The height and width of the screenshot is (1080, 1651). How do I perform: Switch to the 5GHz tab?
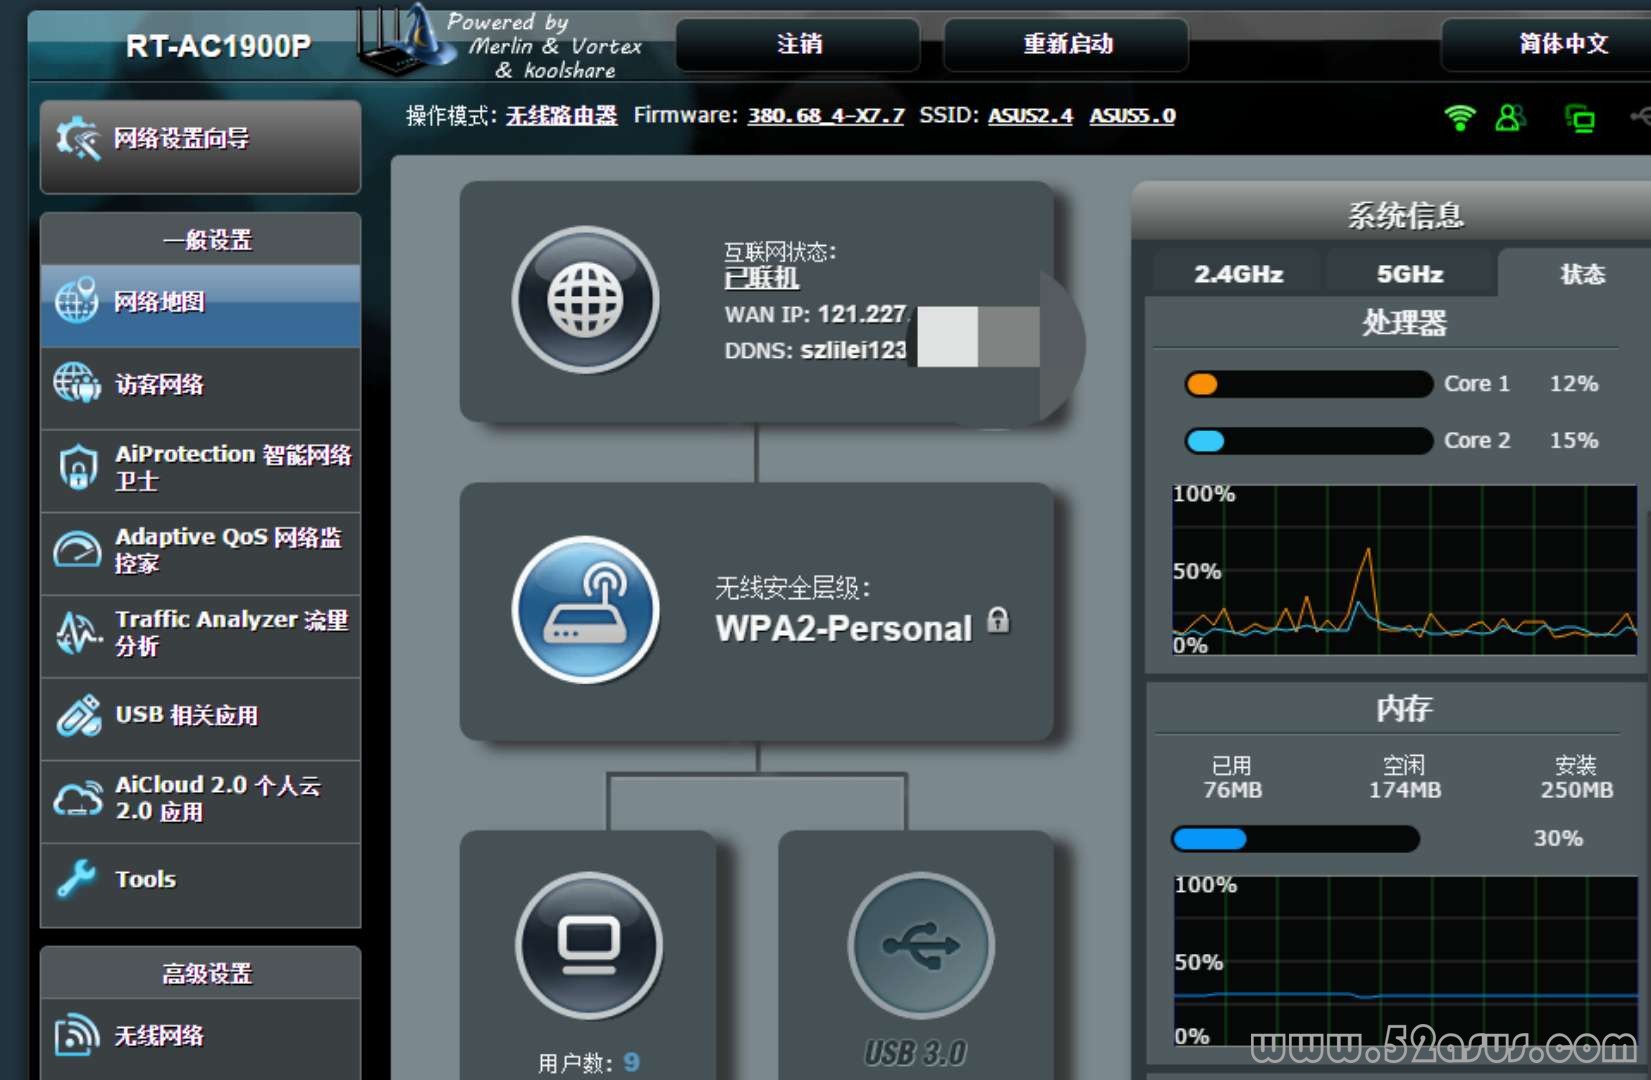1410,274
